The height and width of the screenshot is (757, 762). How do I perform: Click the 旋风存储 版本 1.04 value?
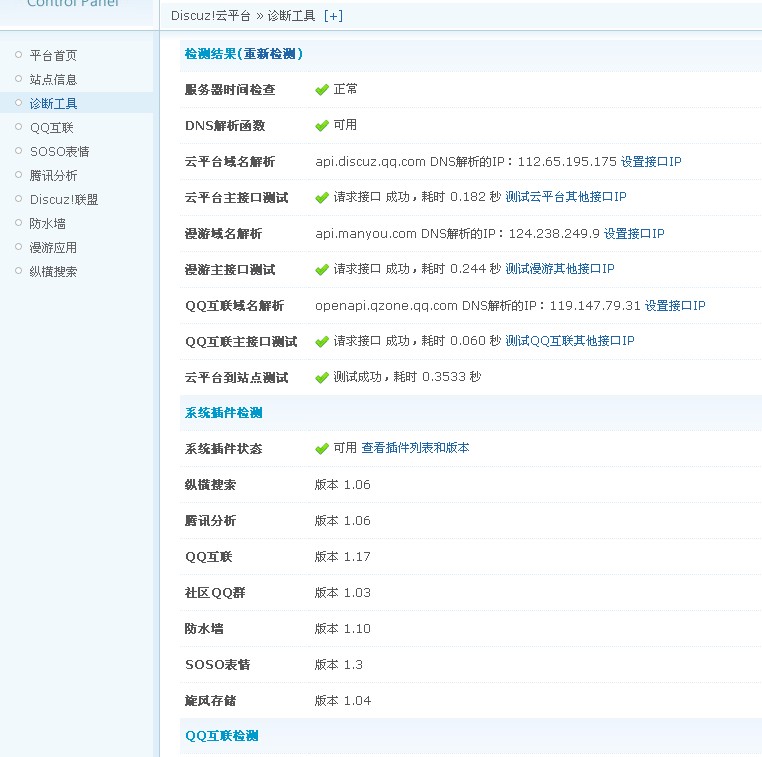tap(343, 700)
